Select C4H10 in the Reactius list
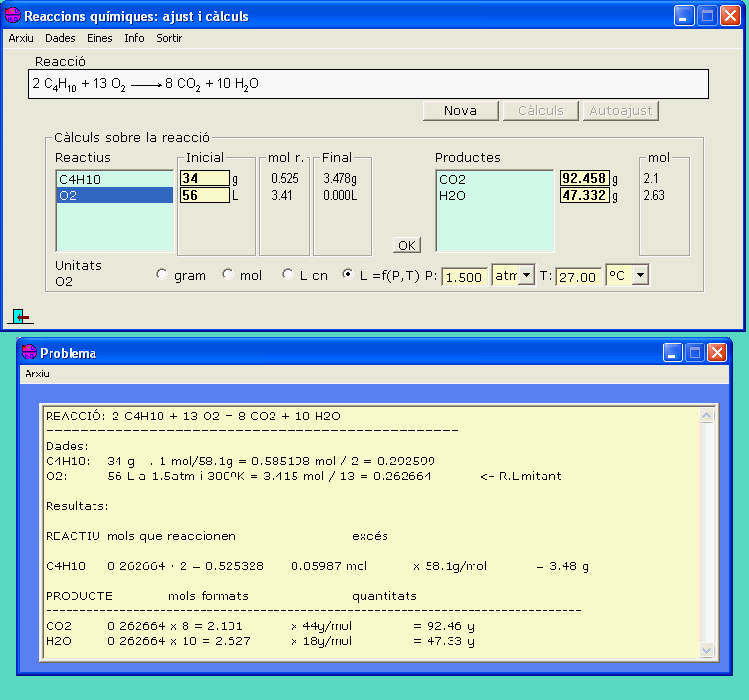This screenshot has width=749, height=700. [x=115, y=180]
